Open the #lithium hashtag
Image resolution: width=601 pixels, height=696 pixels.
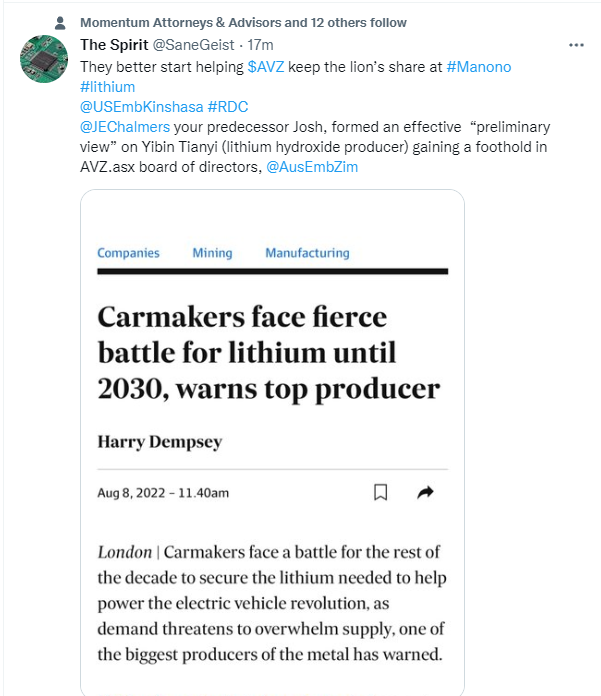(107, 86)
